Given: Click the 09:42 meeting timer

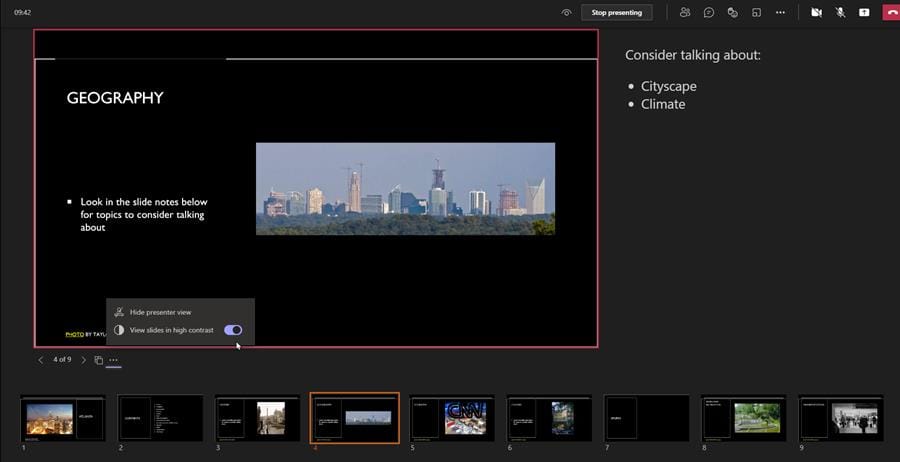Looking at the screenshot, I should pos(22,12).
